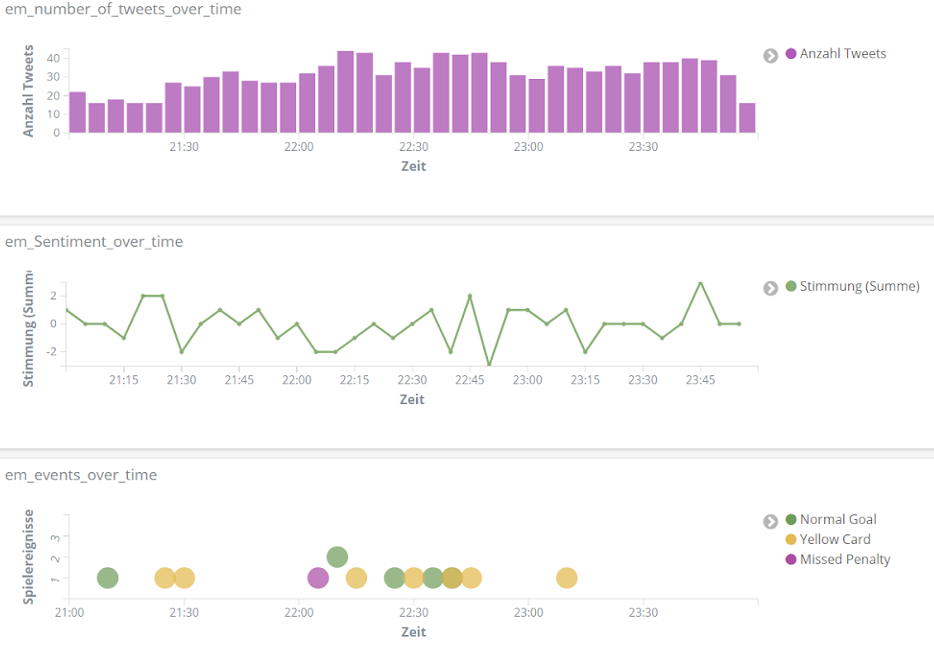This screenshot has width=934, height=662.
Task: Click the highest sentiment peak near 23:45
Action: click(x=700, y=283)
